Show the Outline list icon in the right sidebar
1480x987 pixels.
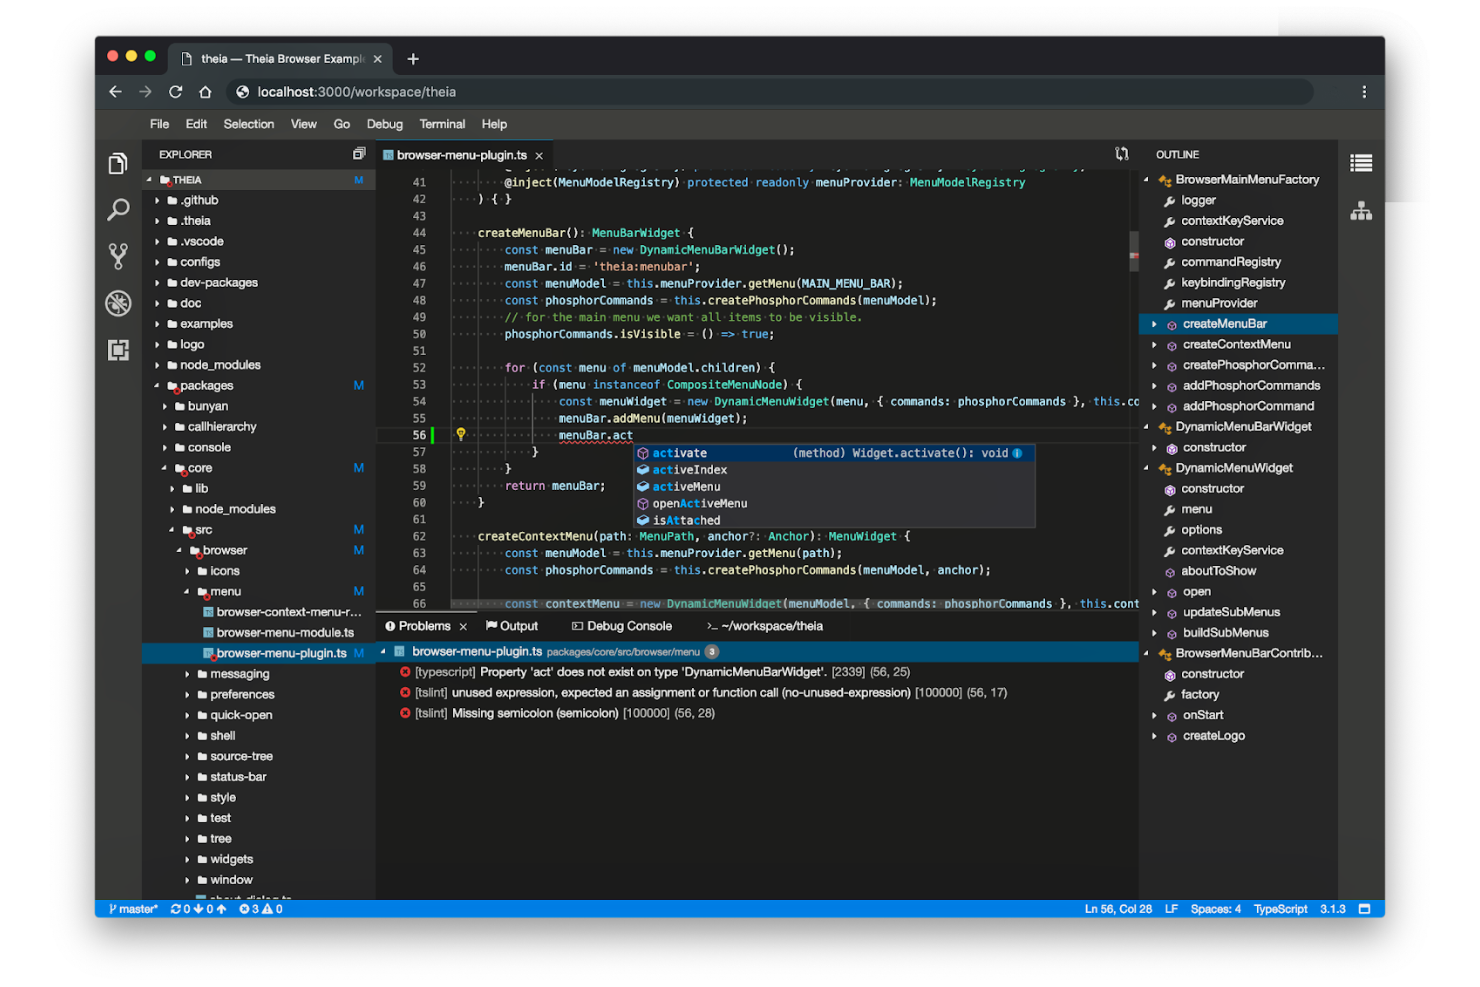pyautogui.click(x=1361, y=163)
